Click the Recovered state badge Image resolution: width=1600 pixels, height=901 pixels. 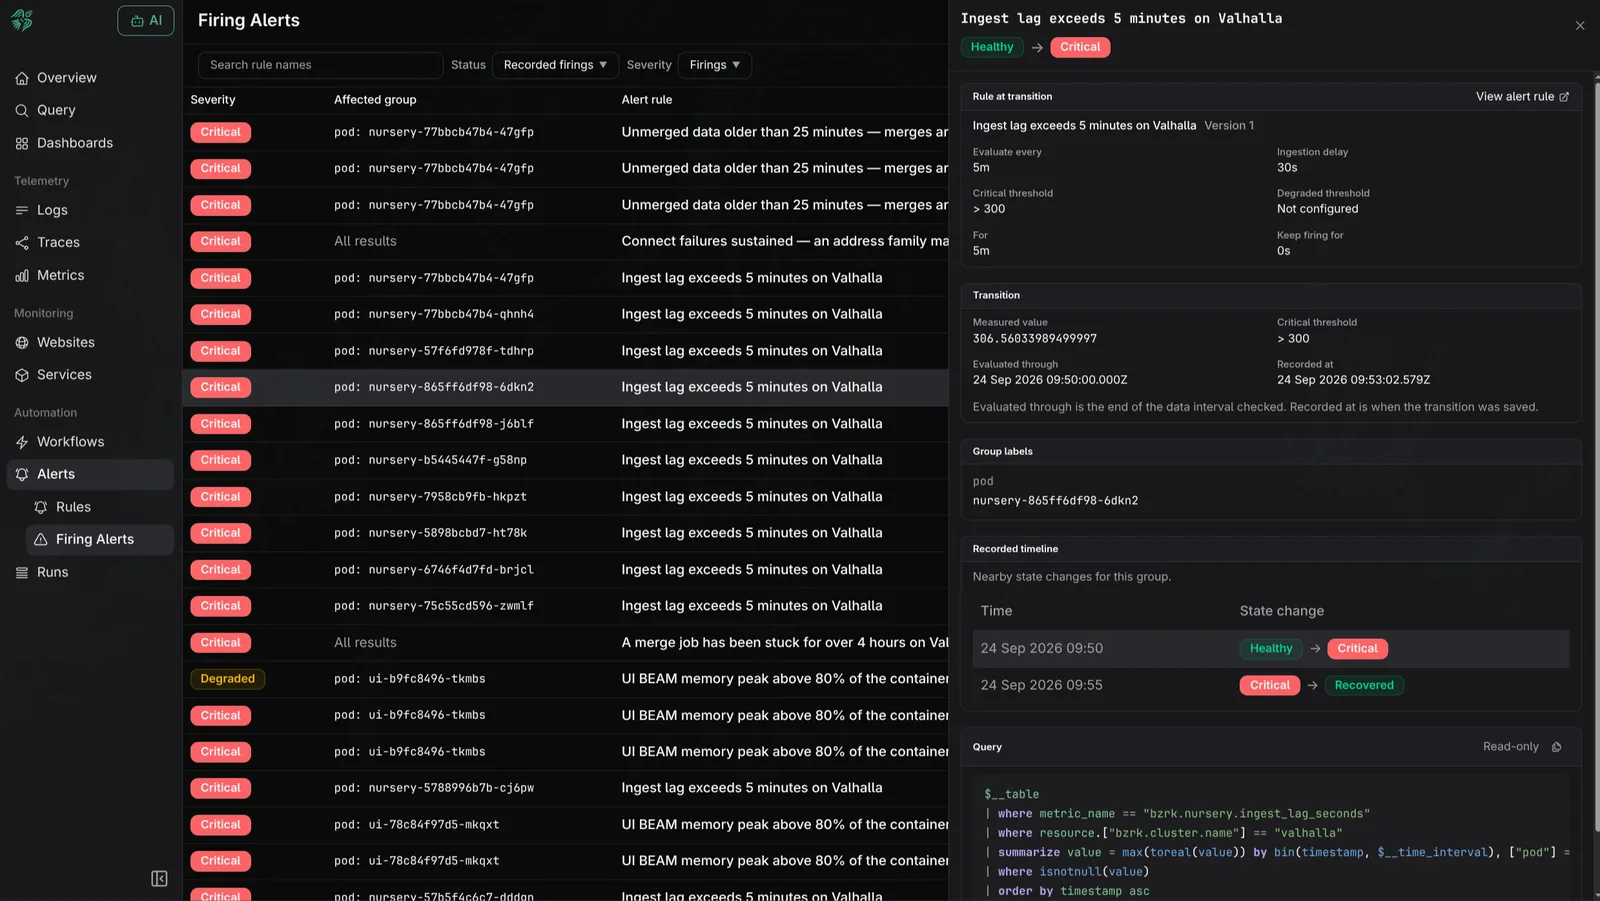[1364, 685]
